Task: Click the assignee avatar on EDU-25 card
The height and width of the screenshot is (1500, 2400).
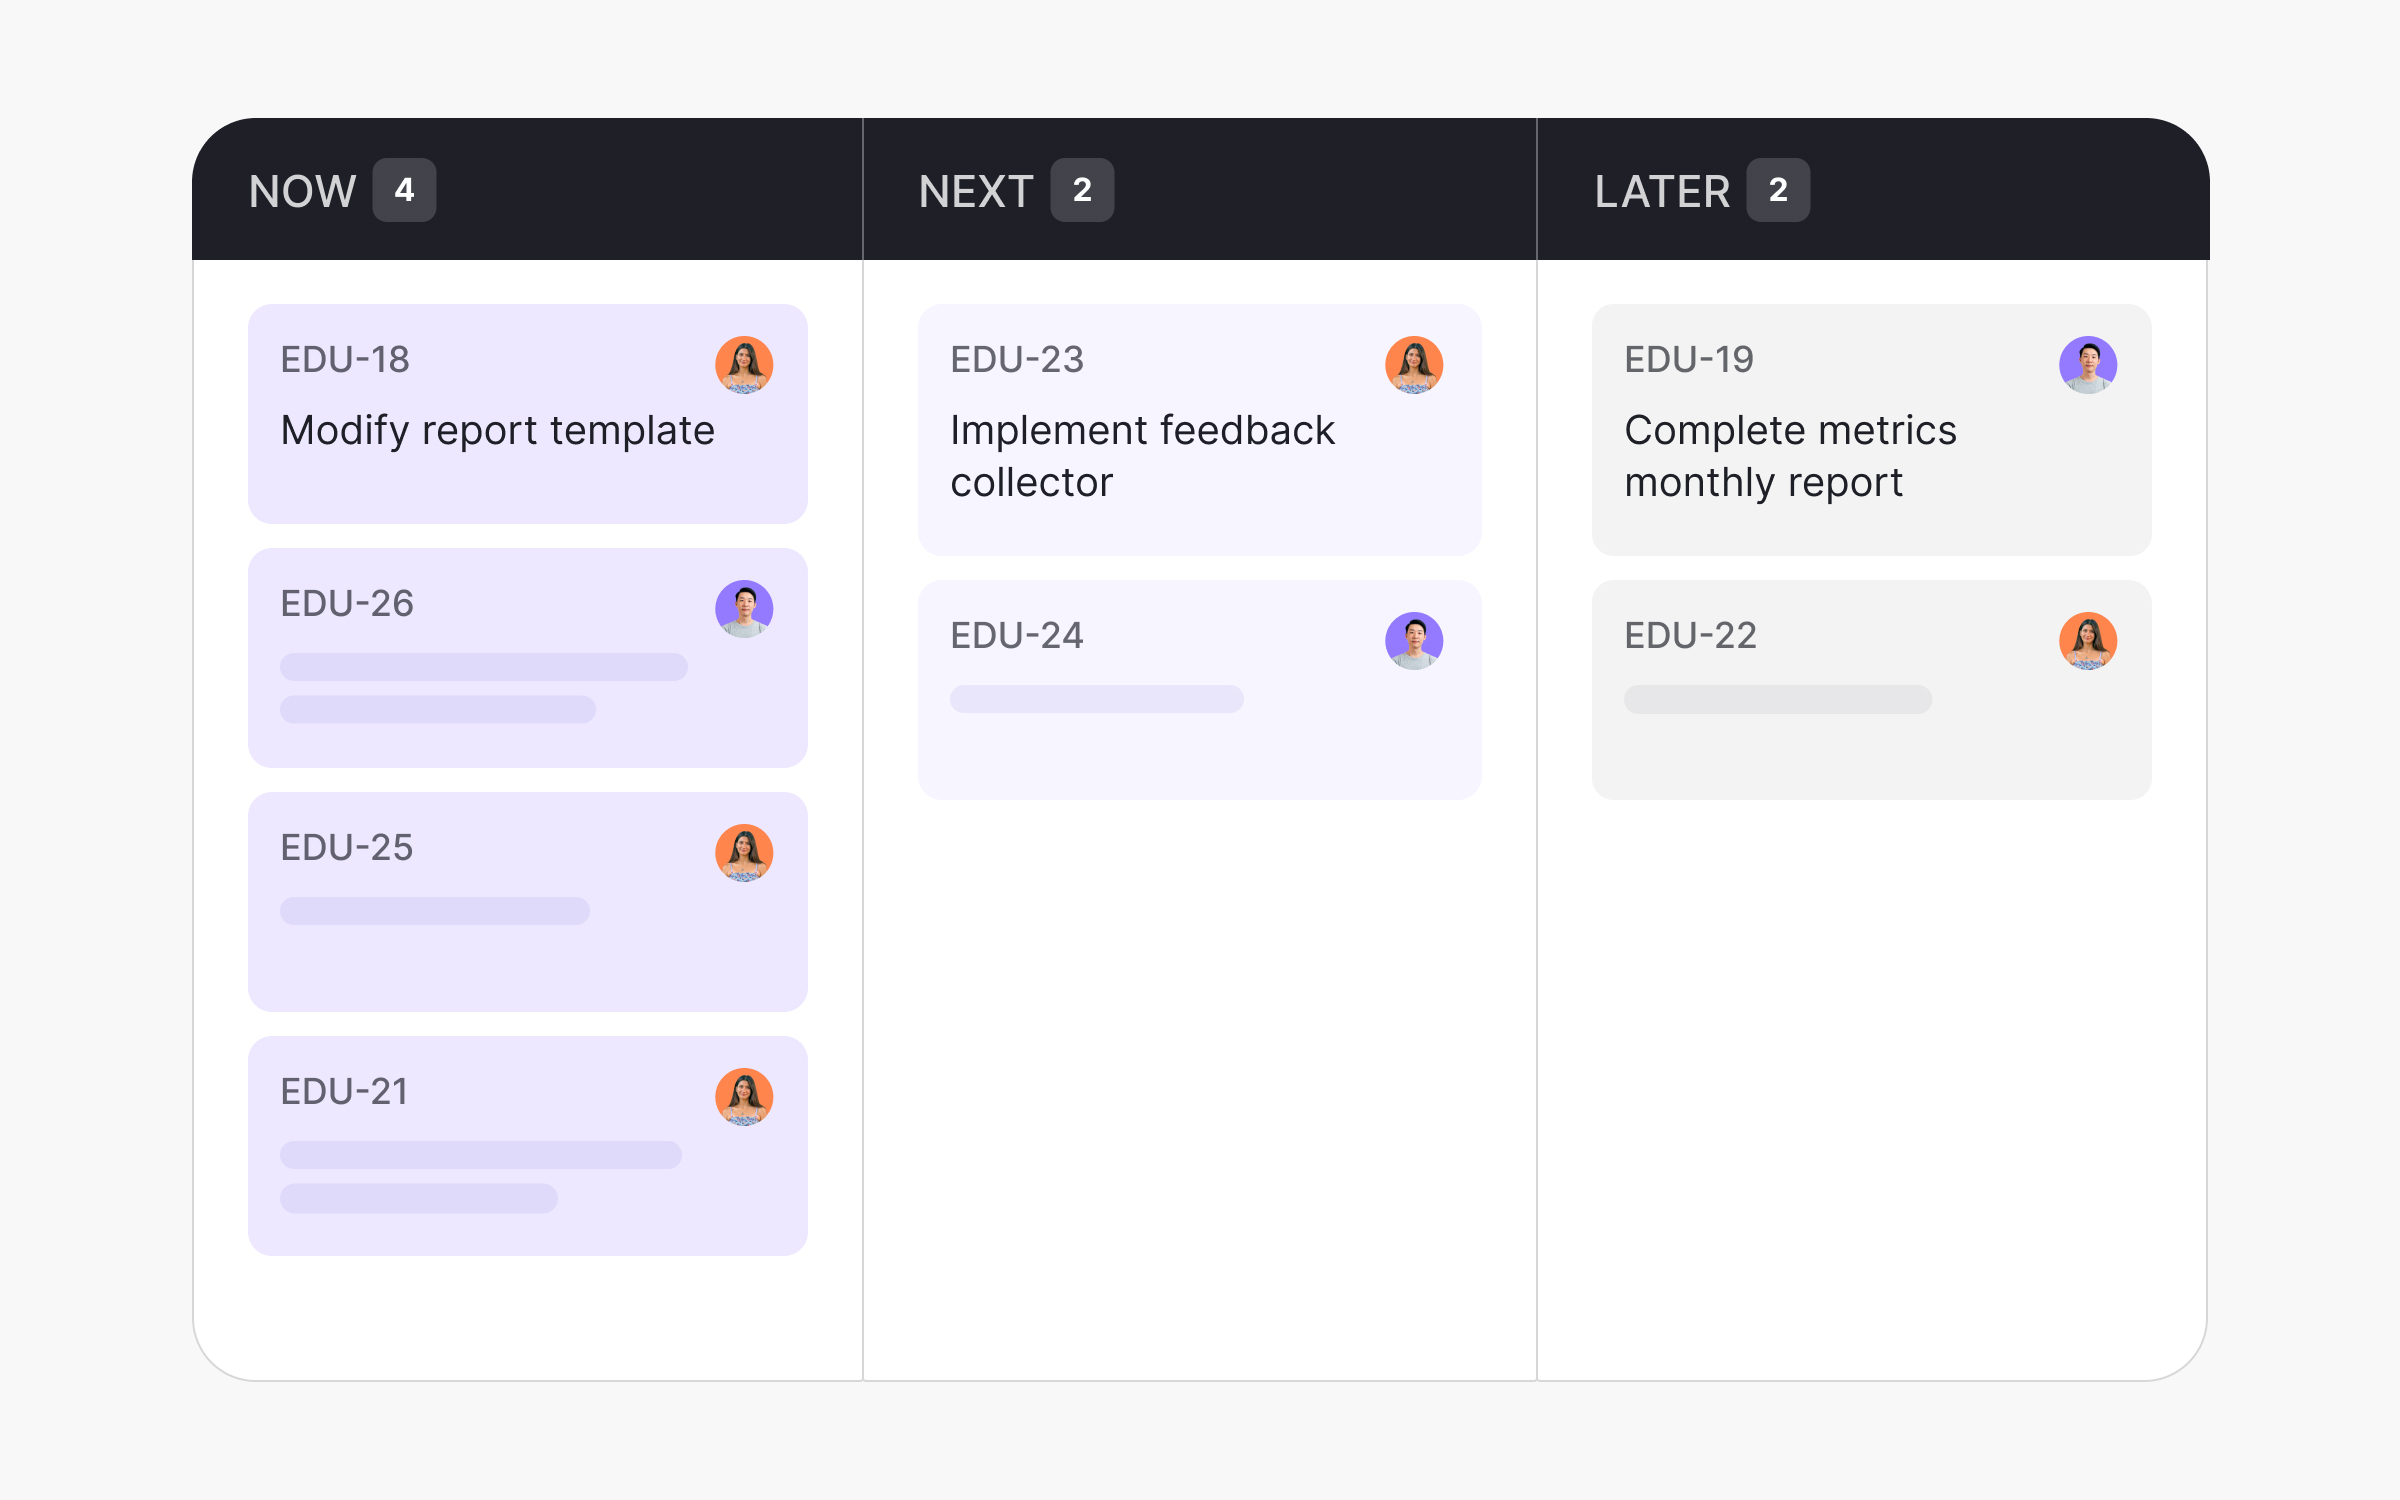Action: point(744,853)
